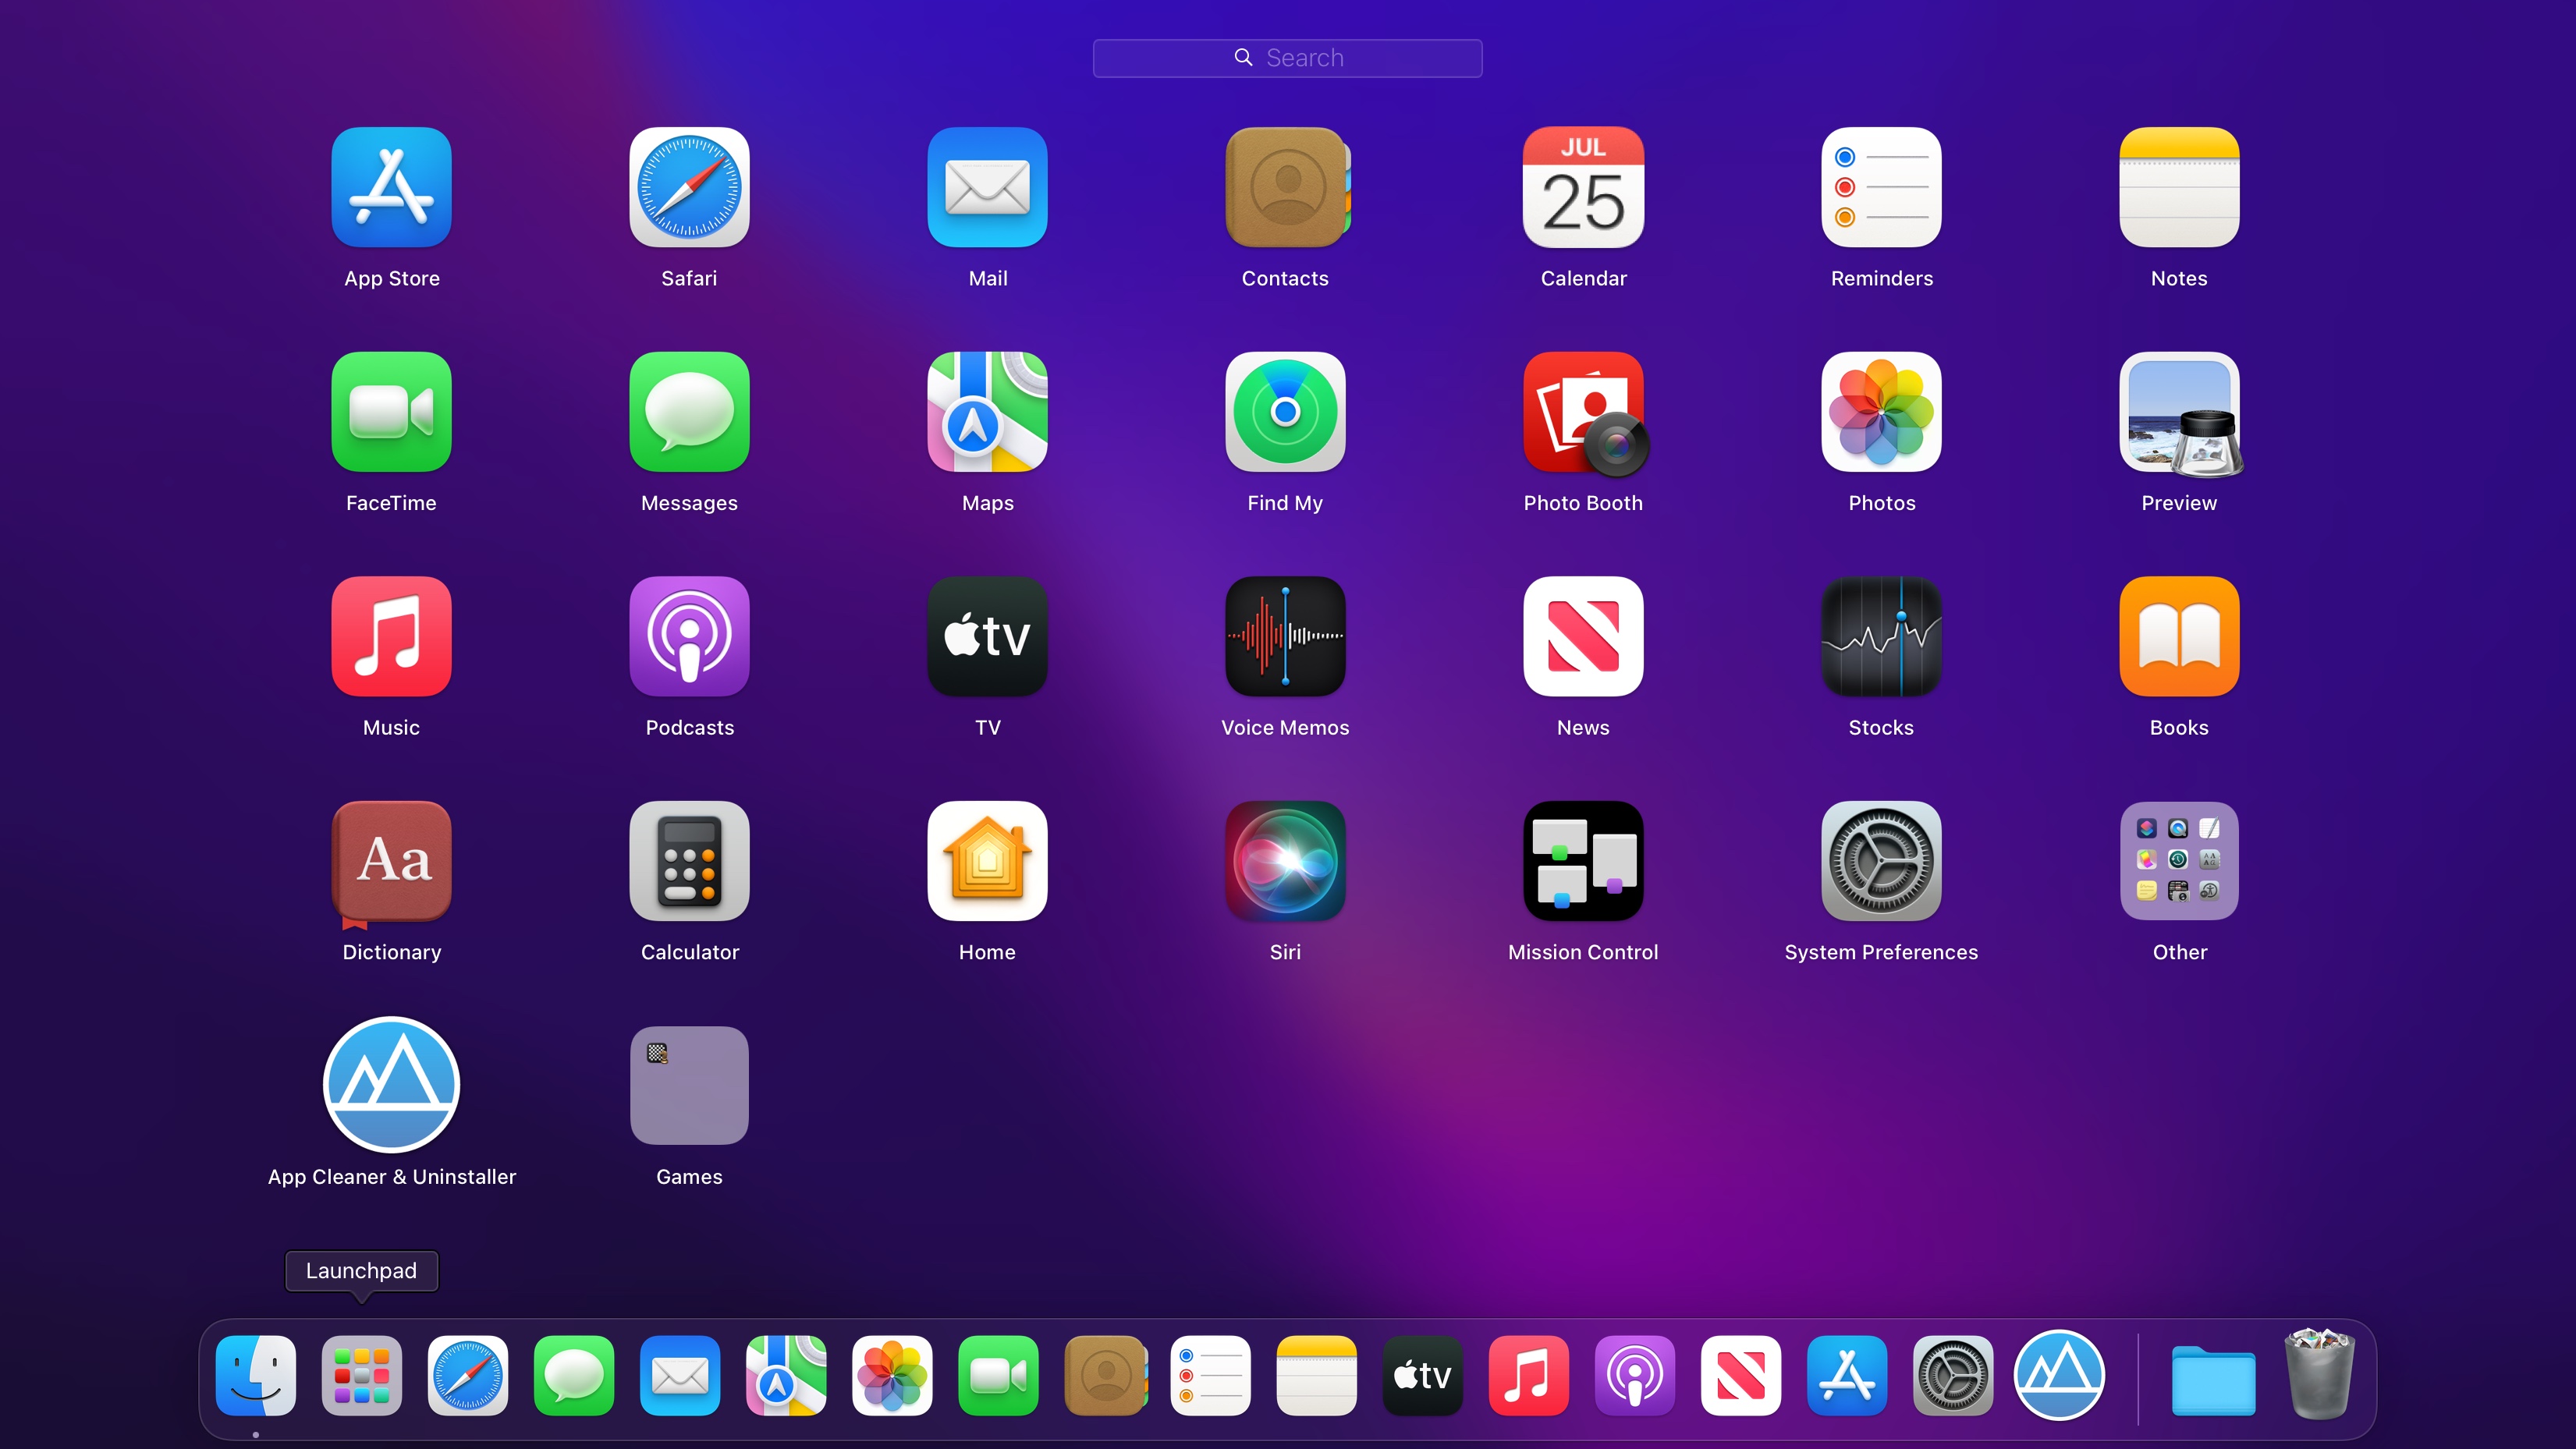Image resolution: width=2576 pixels, height=1449 pixels.
Task: Open the Photo Booth app
Action: (x=1585, y=413)
